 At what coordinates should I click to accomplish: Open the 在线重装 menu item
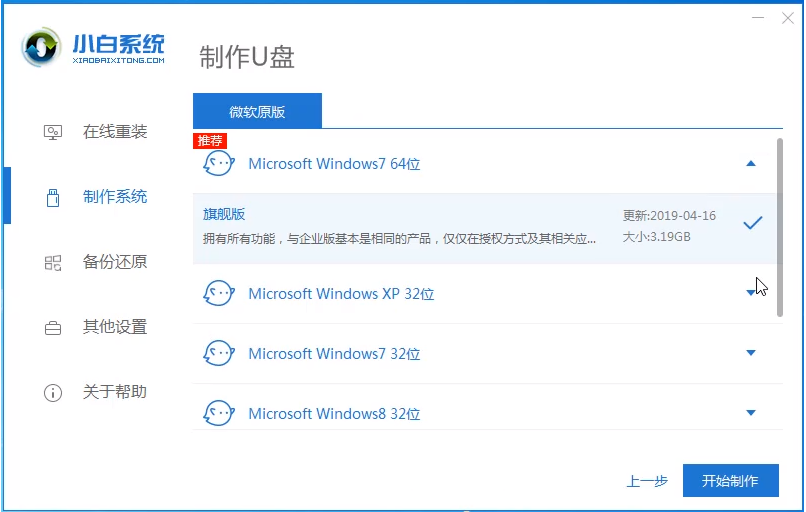click(115, 132)
